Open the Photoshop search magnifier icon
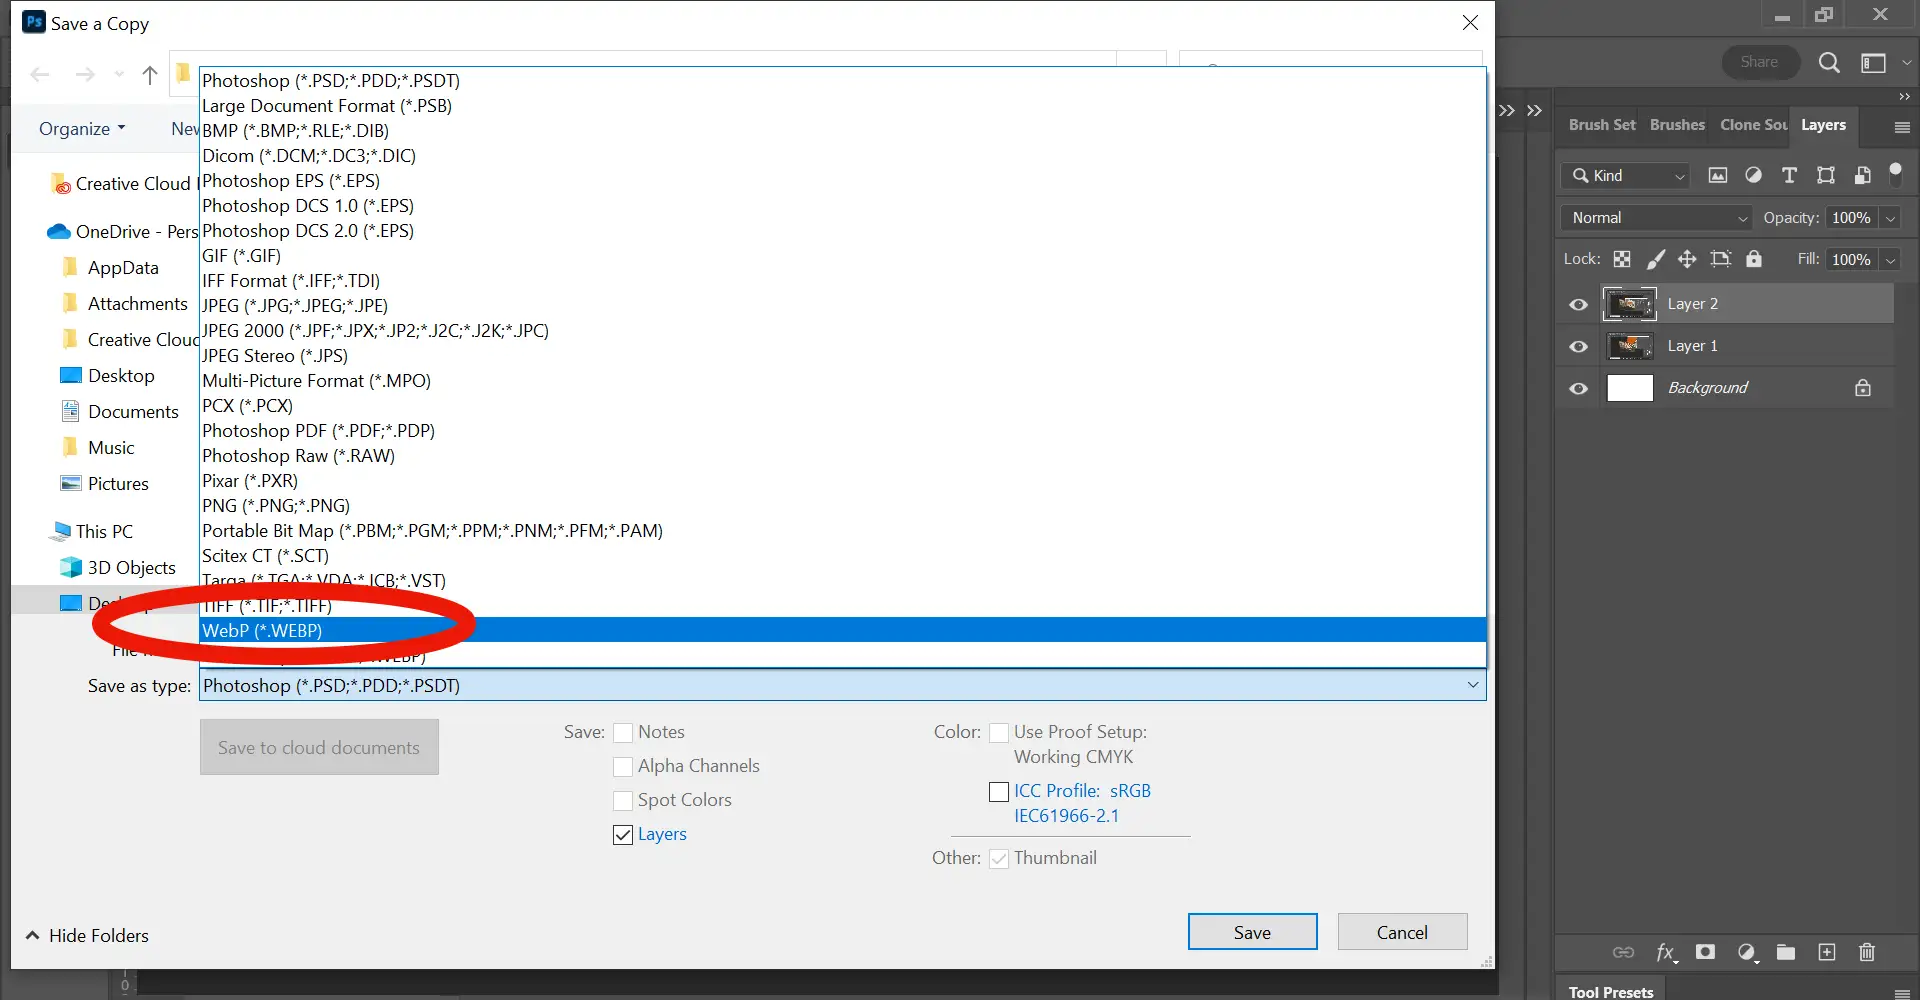The height and width of the screenshot is (1000, 1920). (1829, 63)
